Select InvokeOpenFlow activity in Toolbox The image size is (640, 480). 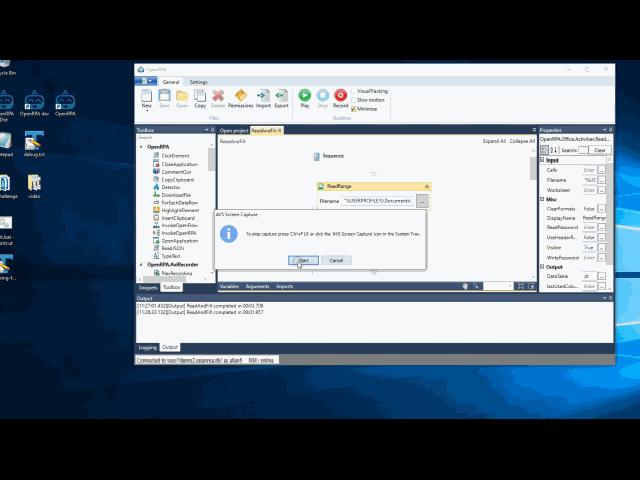tap(180, 225)
